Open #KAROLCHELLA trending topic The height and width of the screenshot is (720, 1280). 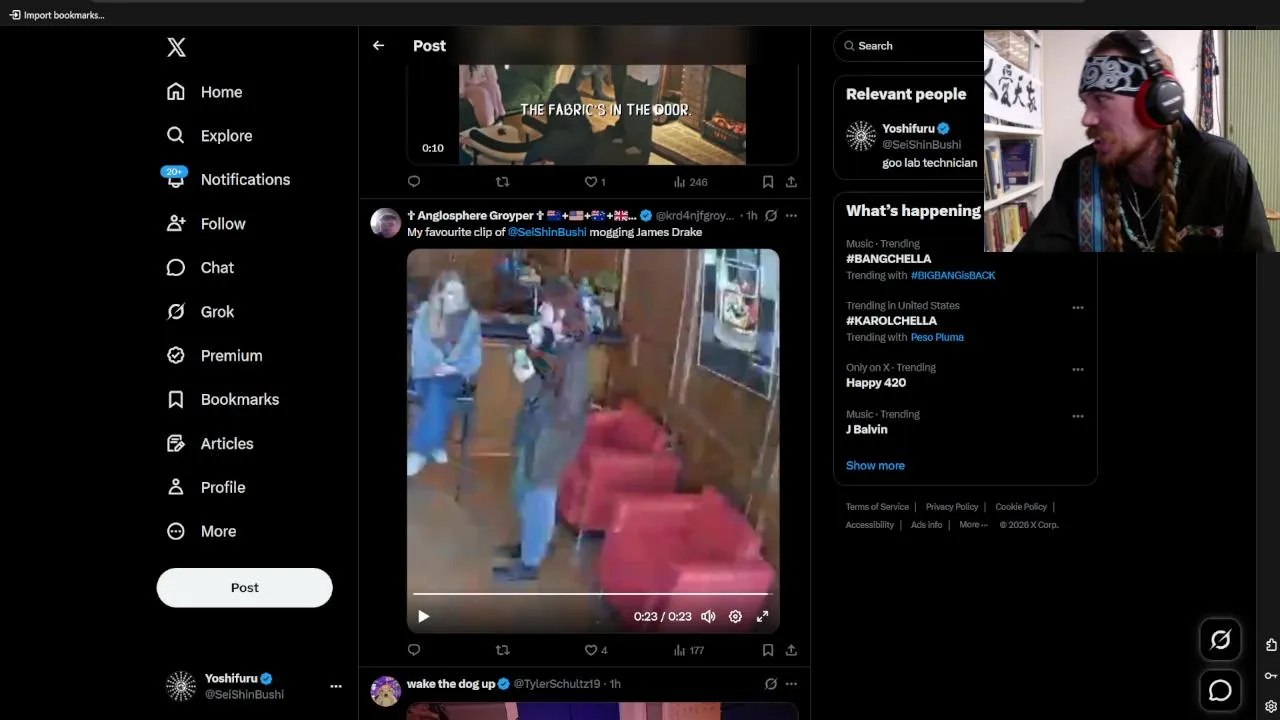(x=891, y=321)
